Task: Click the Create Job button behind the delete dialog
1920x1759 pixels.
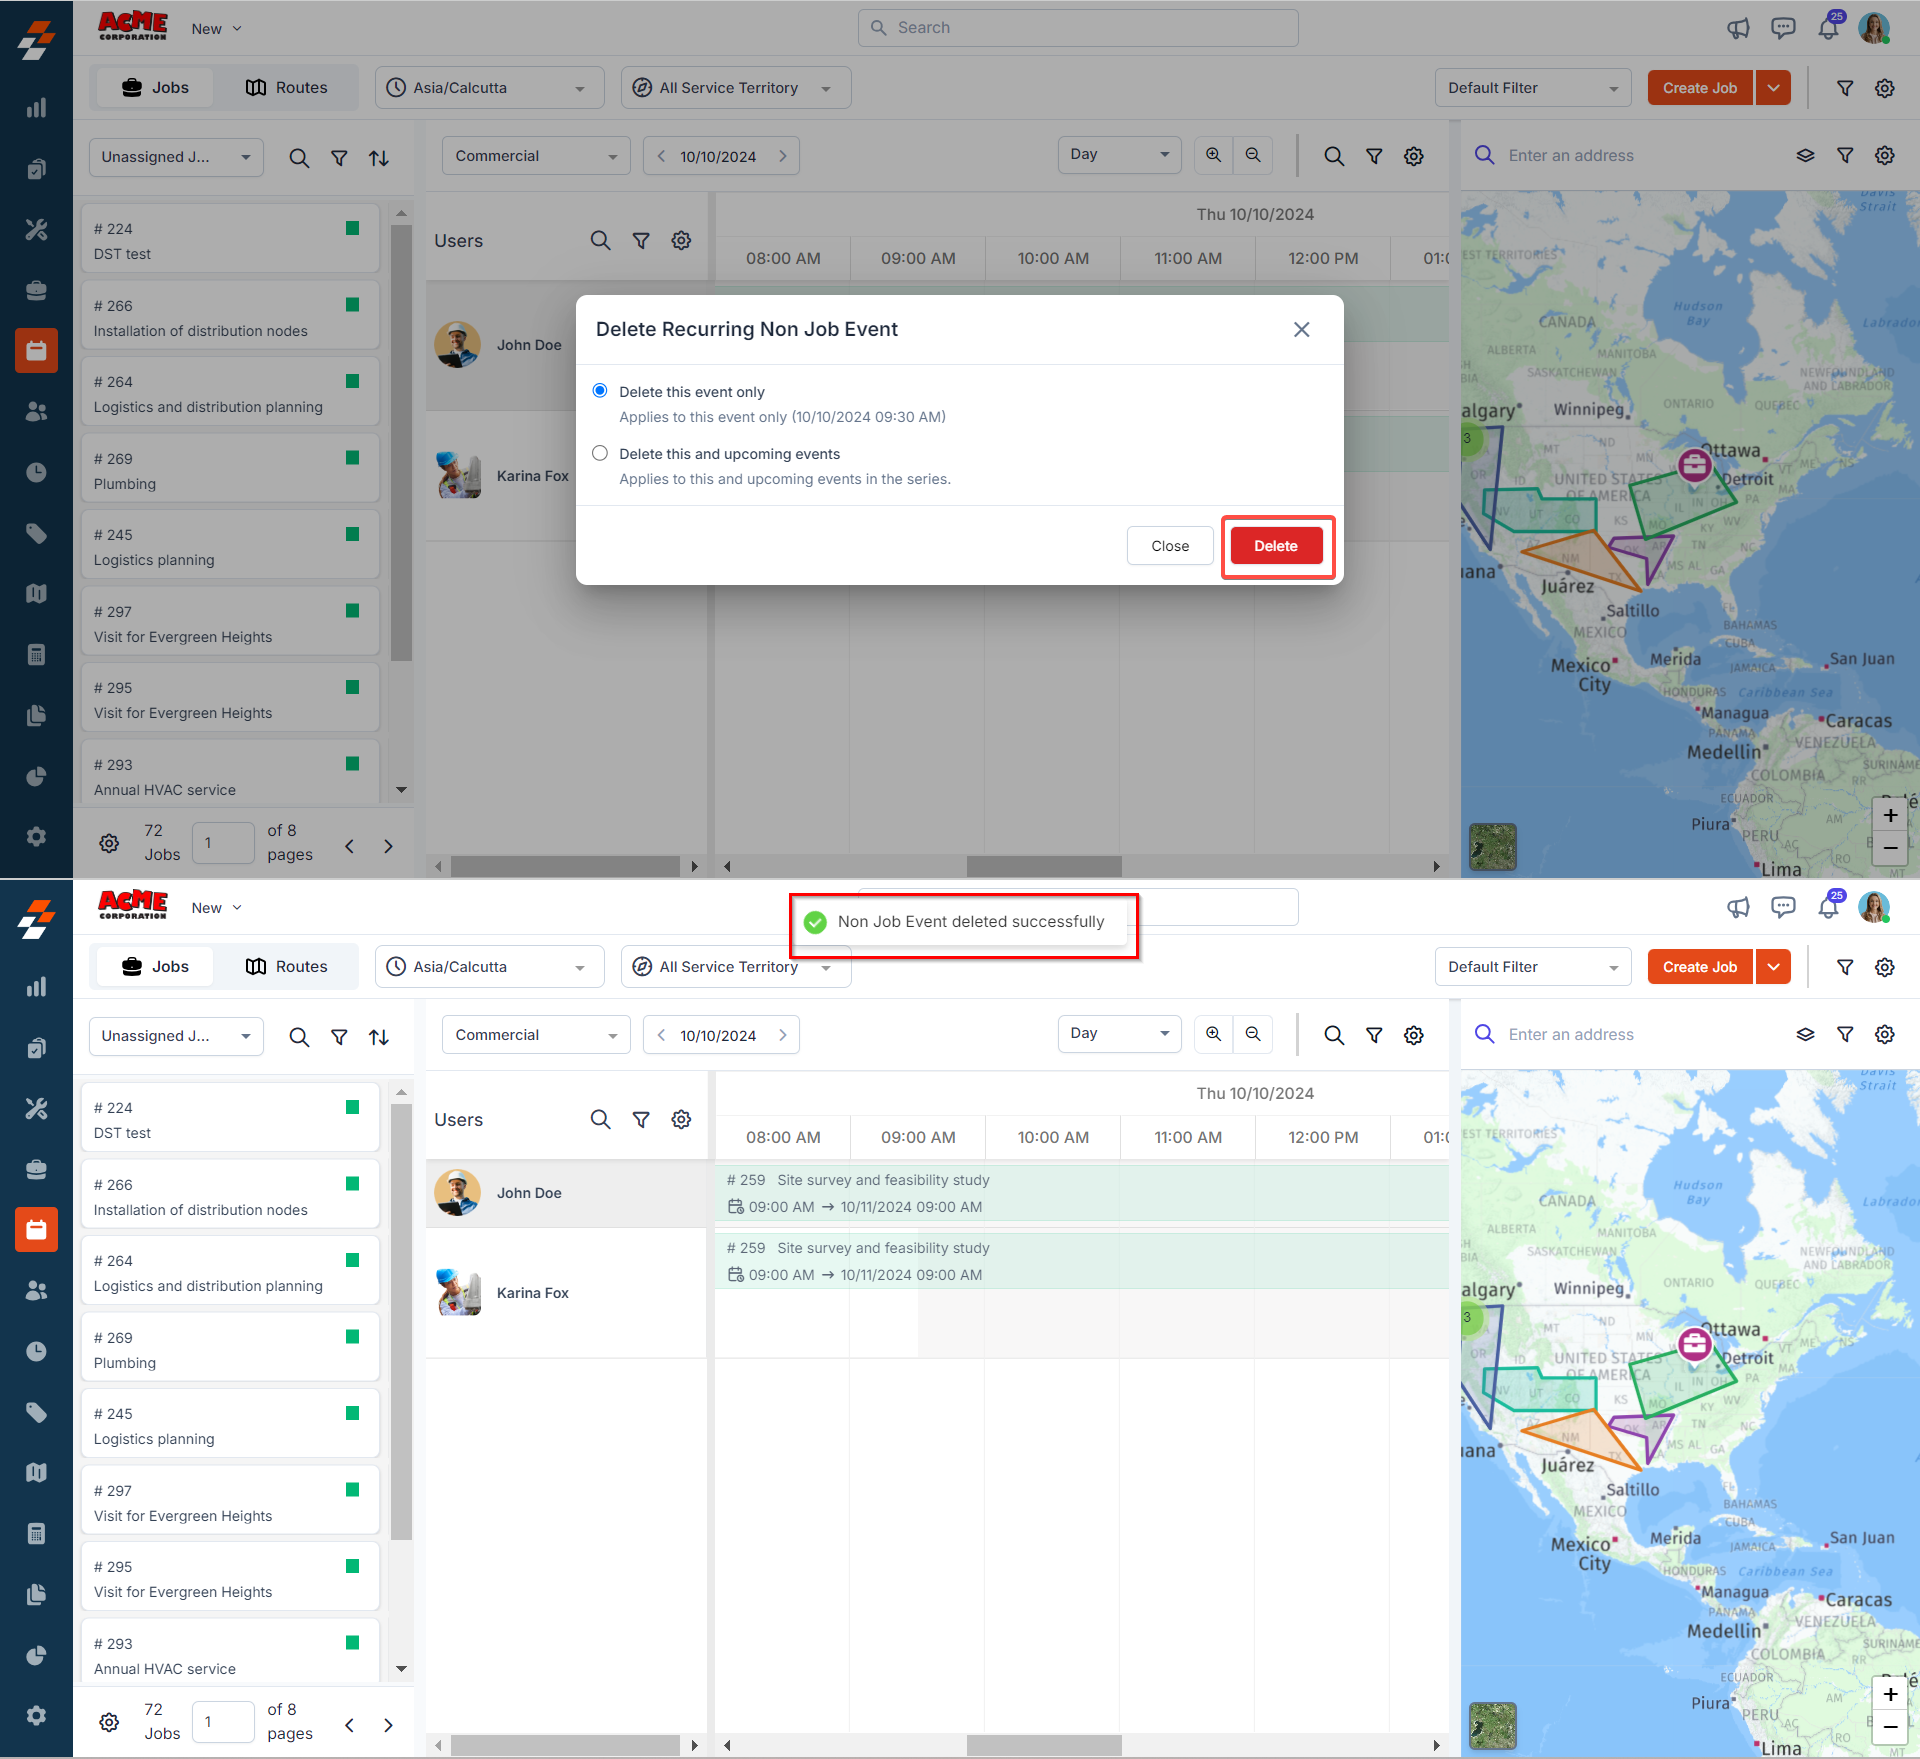Action: tap(1700, 88)
